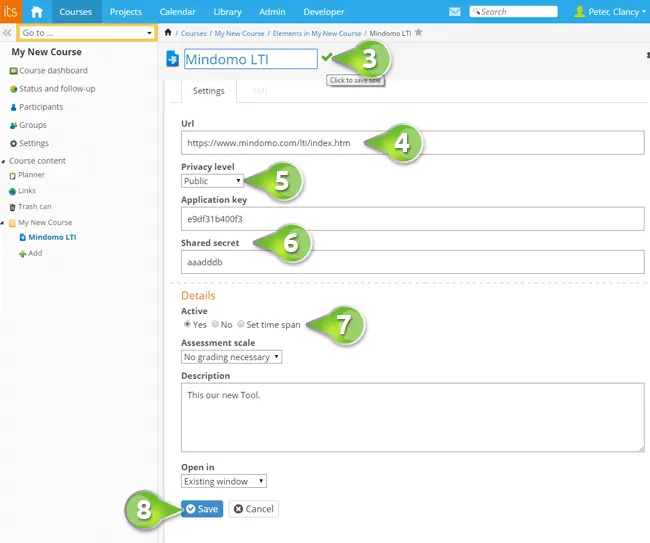Open the Assessment scale dropdown
Screen dimensions: 650x543
click(x=231, y=357)
